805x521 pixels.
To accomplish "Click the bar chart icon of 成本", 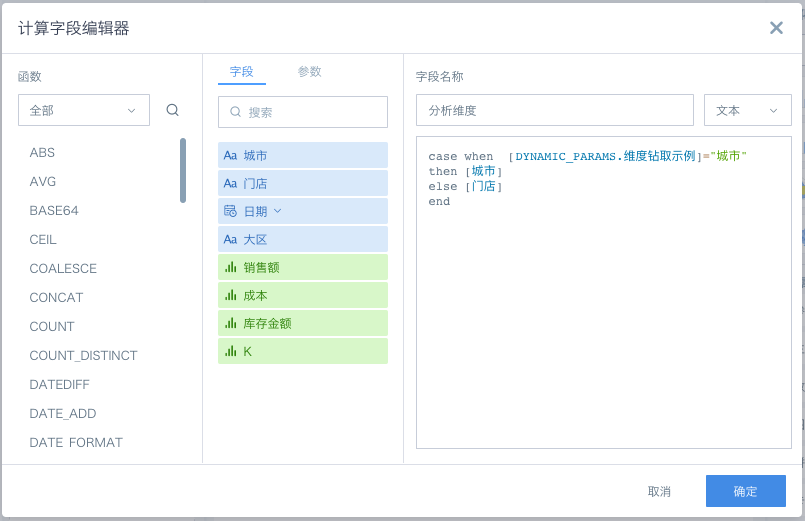I will (231, 295).
